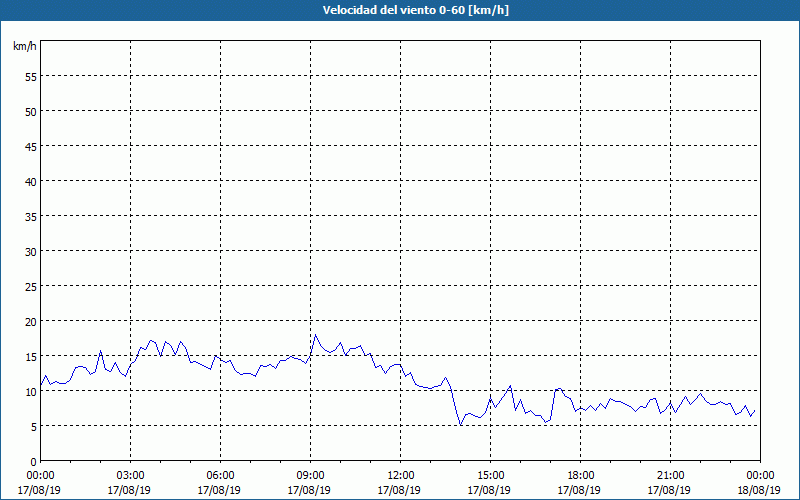Click the y-axis value 45
The image size is (800, 500).
click(x=31, y=147)
